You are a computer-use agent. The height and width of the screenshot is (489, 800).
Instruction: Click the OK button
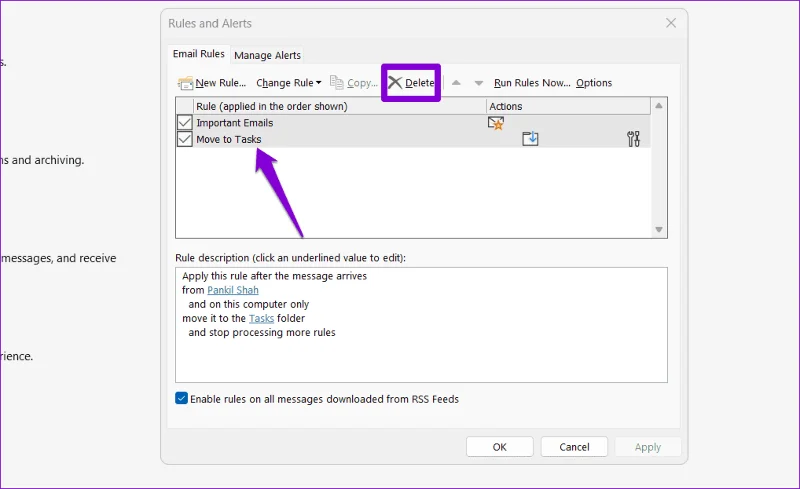point(499,447)
